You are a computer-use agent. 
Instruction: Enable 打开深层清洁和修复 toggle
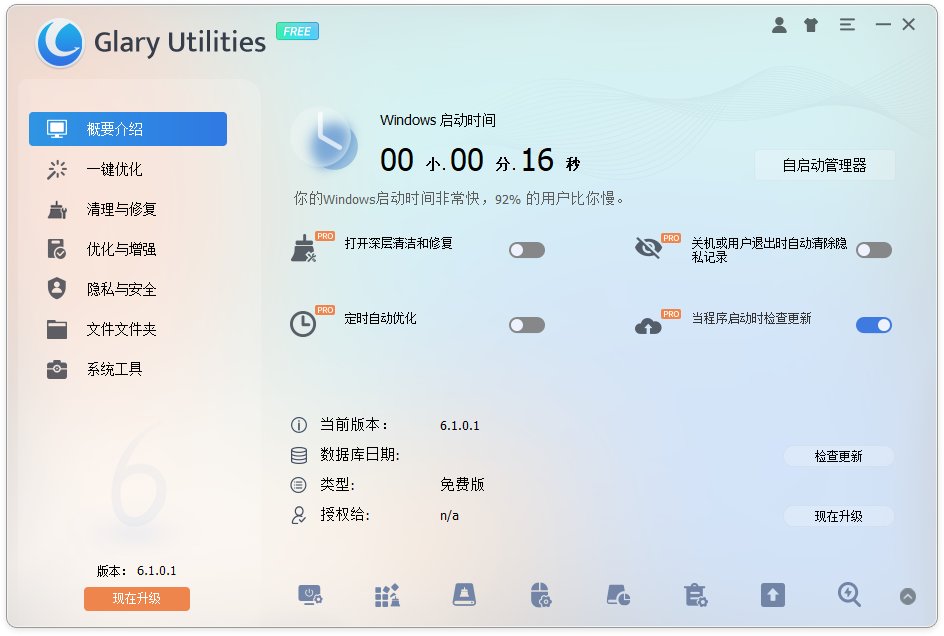tap(527, 250)
